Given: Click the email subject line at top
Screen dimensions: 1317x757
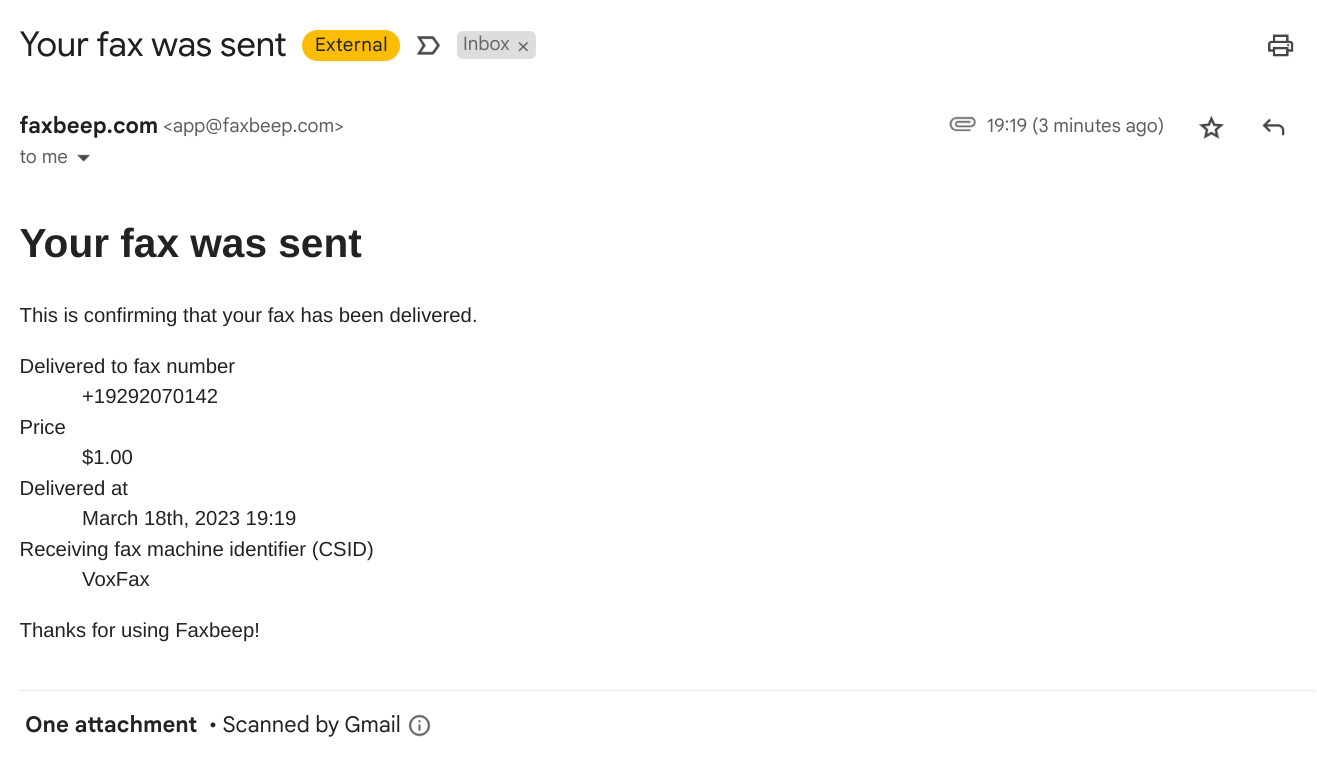Looking at the screenshot, I should pos(153,45).
